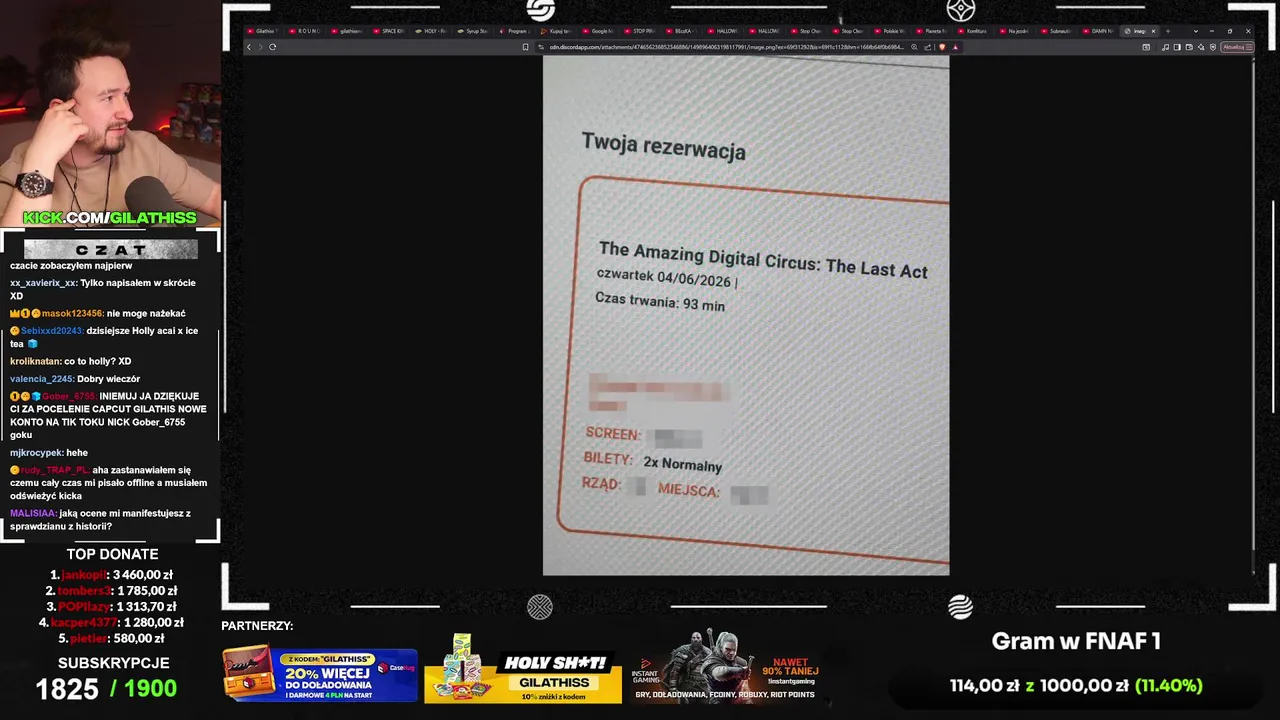The height and width of the screenshot is (720, 1280).
Task: Click the music note playlist icon
Action: [1166, 47]
